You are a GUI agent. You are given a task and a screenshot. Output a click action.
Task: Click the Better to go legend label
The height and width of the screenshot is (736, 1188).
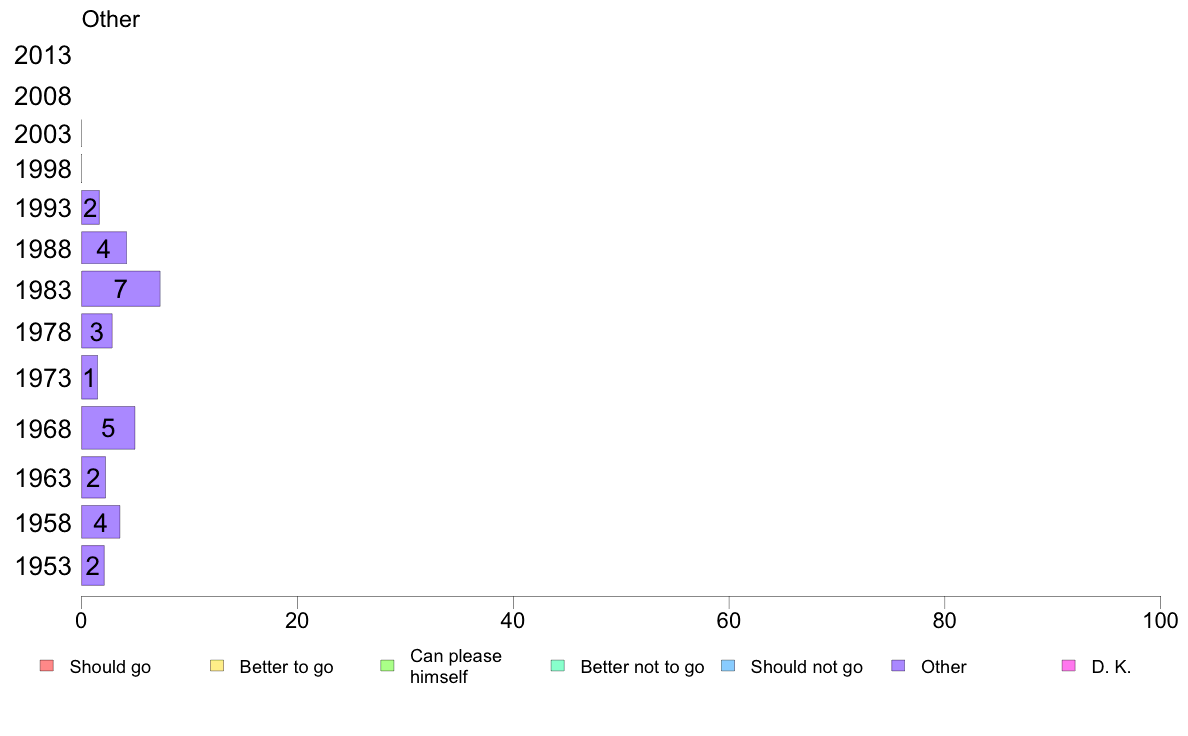pos(286,667)
